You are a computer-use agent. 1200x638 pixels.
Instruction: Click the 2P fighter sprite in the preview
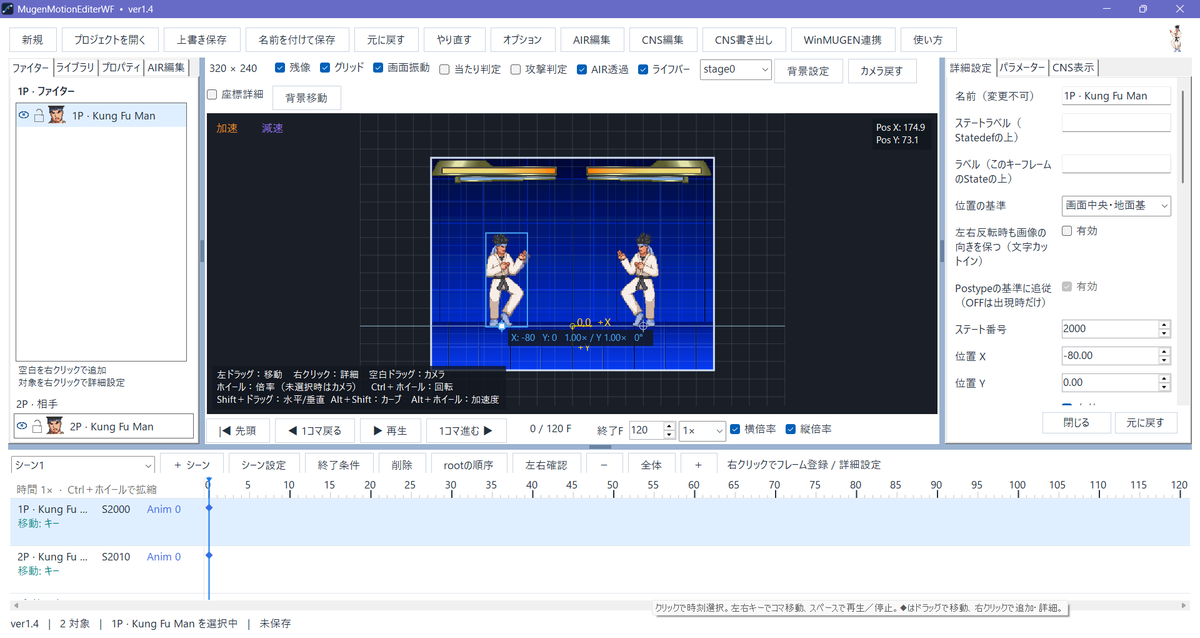tap(637, 280)
